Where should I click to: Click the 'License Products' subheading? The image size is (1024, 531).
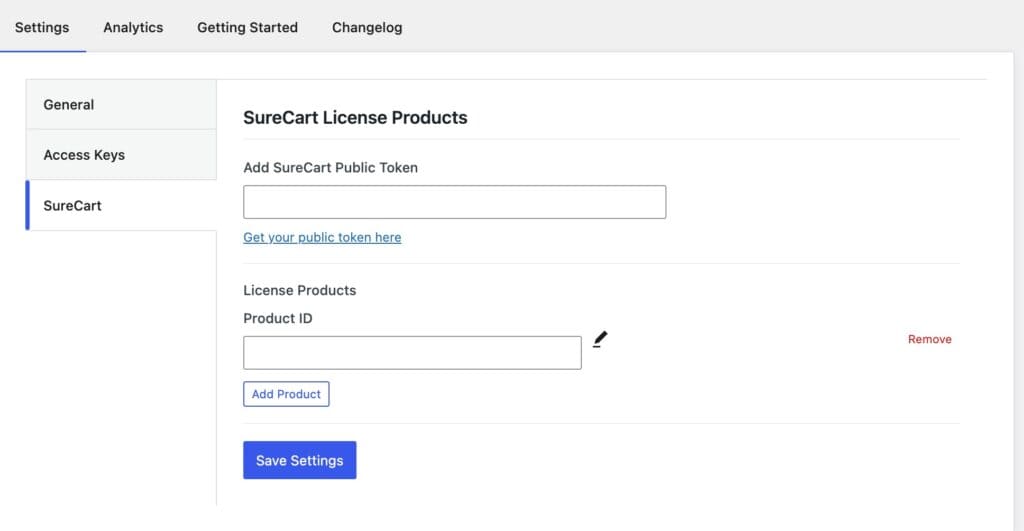coord(299,290)
